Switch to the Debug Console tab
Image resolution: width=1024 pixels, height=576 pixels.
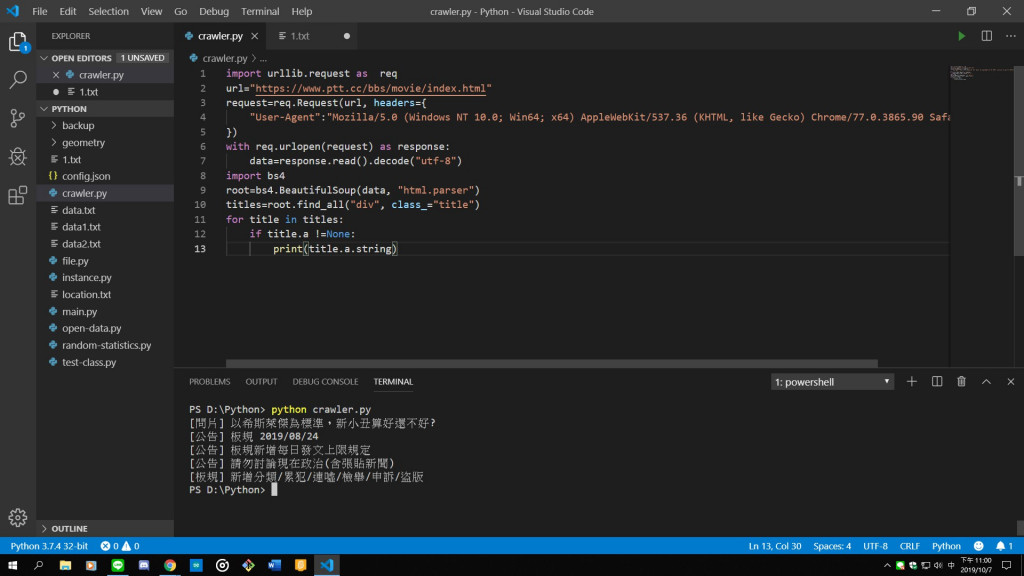pos(325,381)
